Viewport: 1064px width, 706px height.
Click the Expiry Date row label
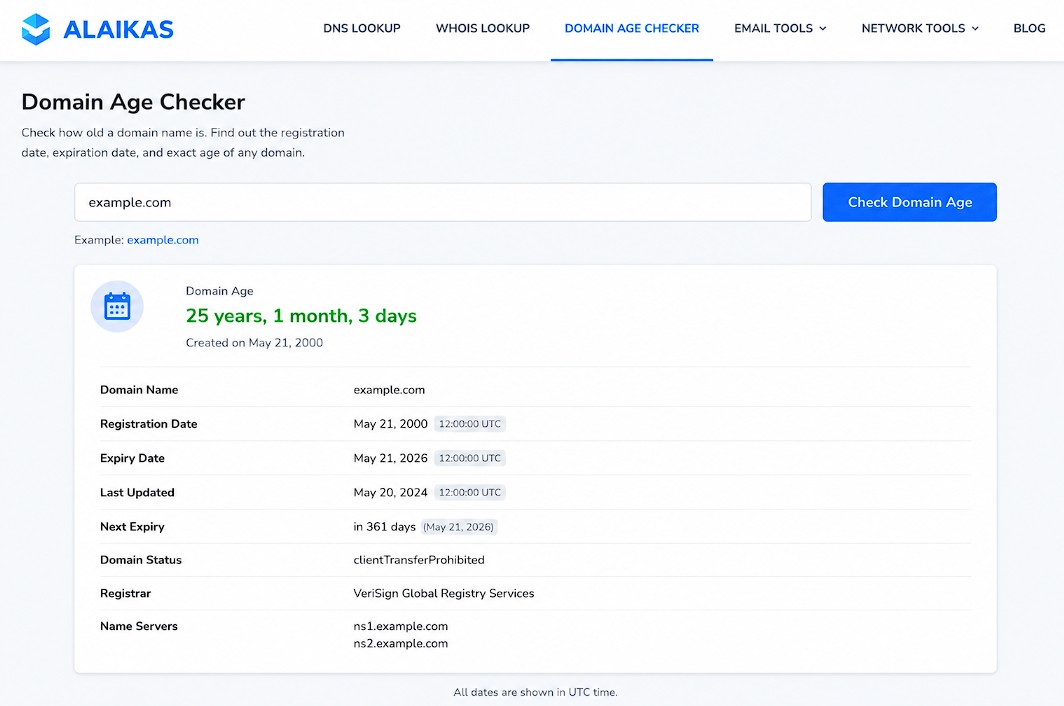(132, 458)
